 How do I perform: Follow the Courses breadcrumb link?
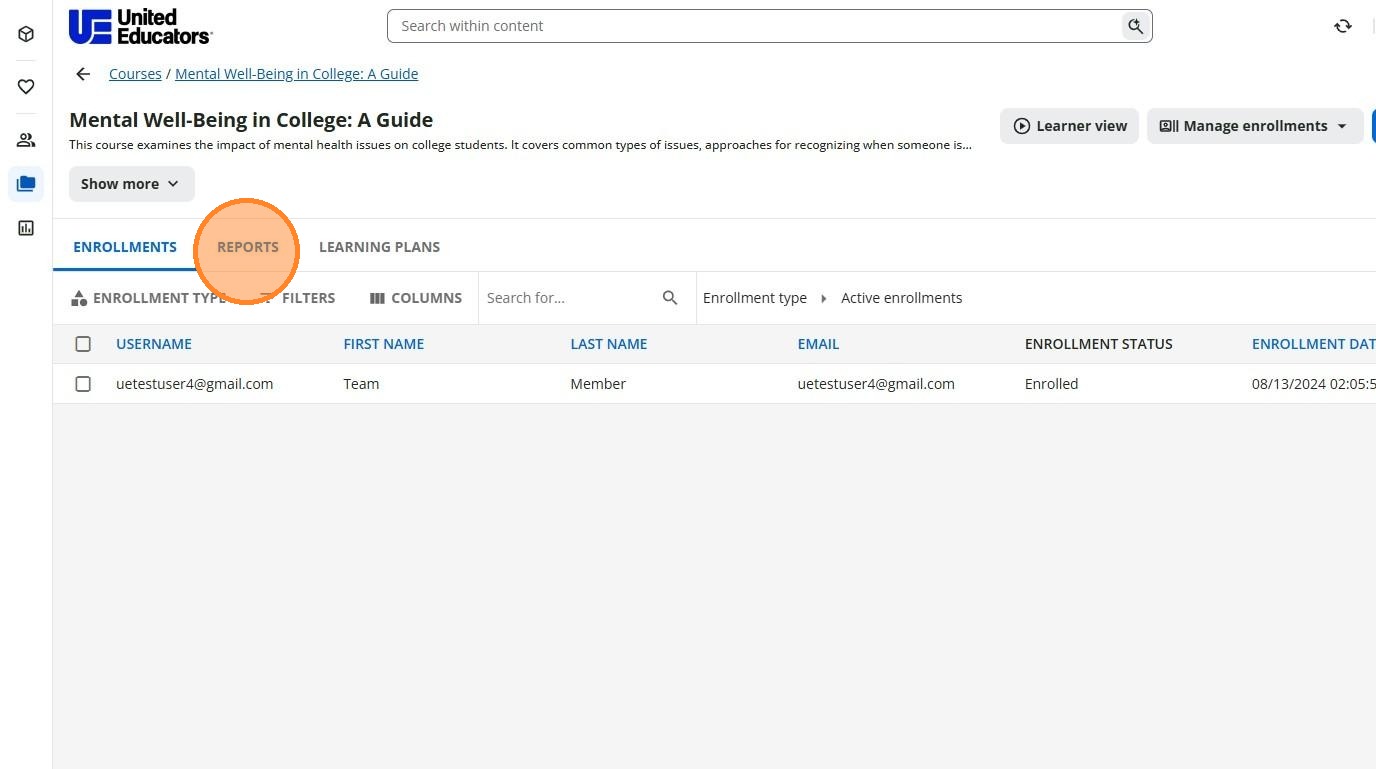point(135,74)
